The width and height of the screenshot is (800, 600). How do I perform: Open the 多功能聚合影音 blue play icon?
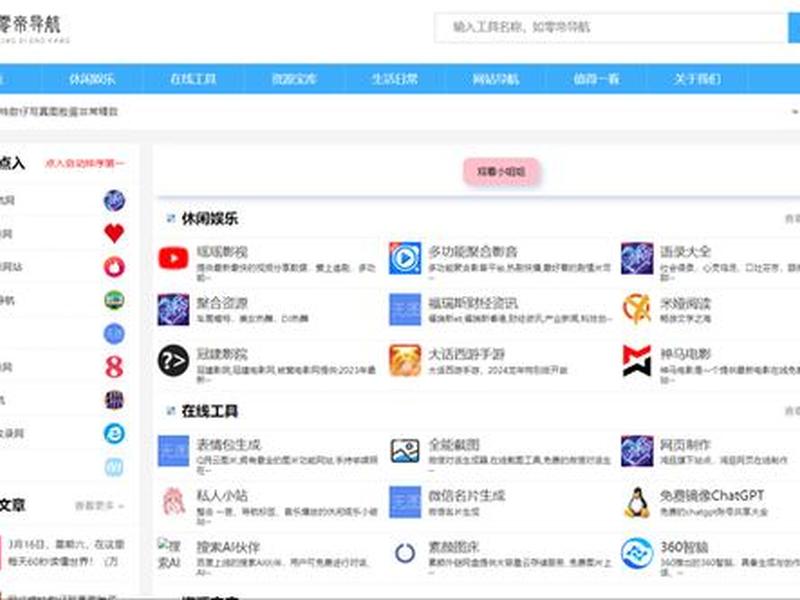click(x=405, y=258)
